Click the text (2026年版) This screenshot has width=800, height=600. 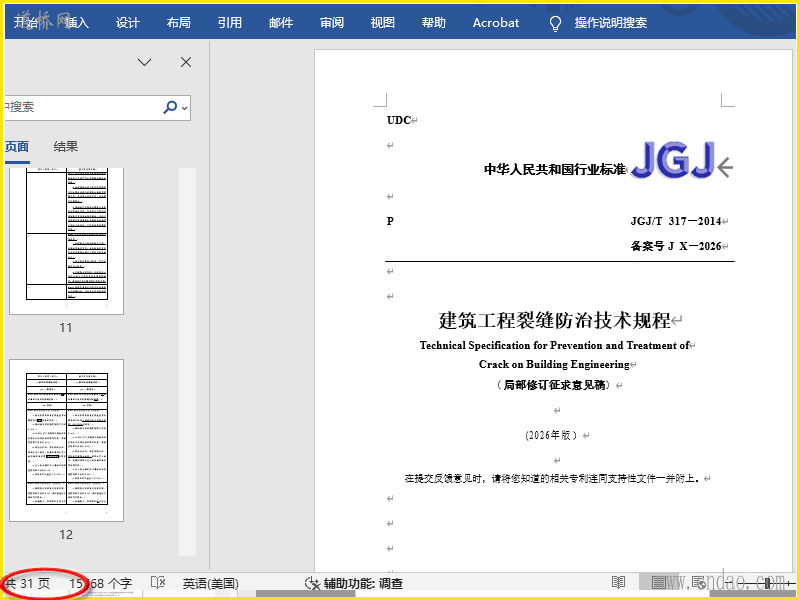552,435
